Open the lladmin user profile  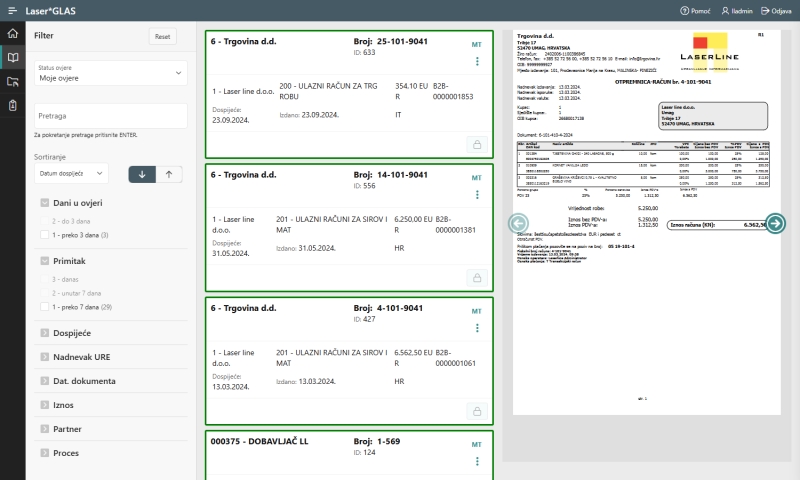737,11
